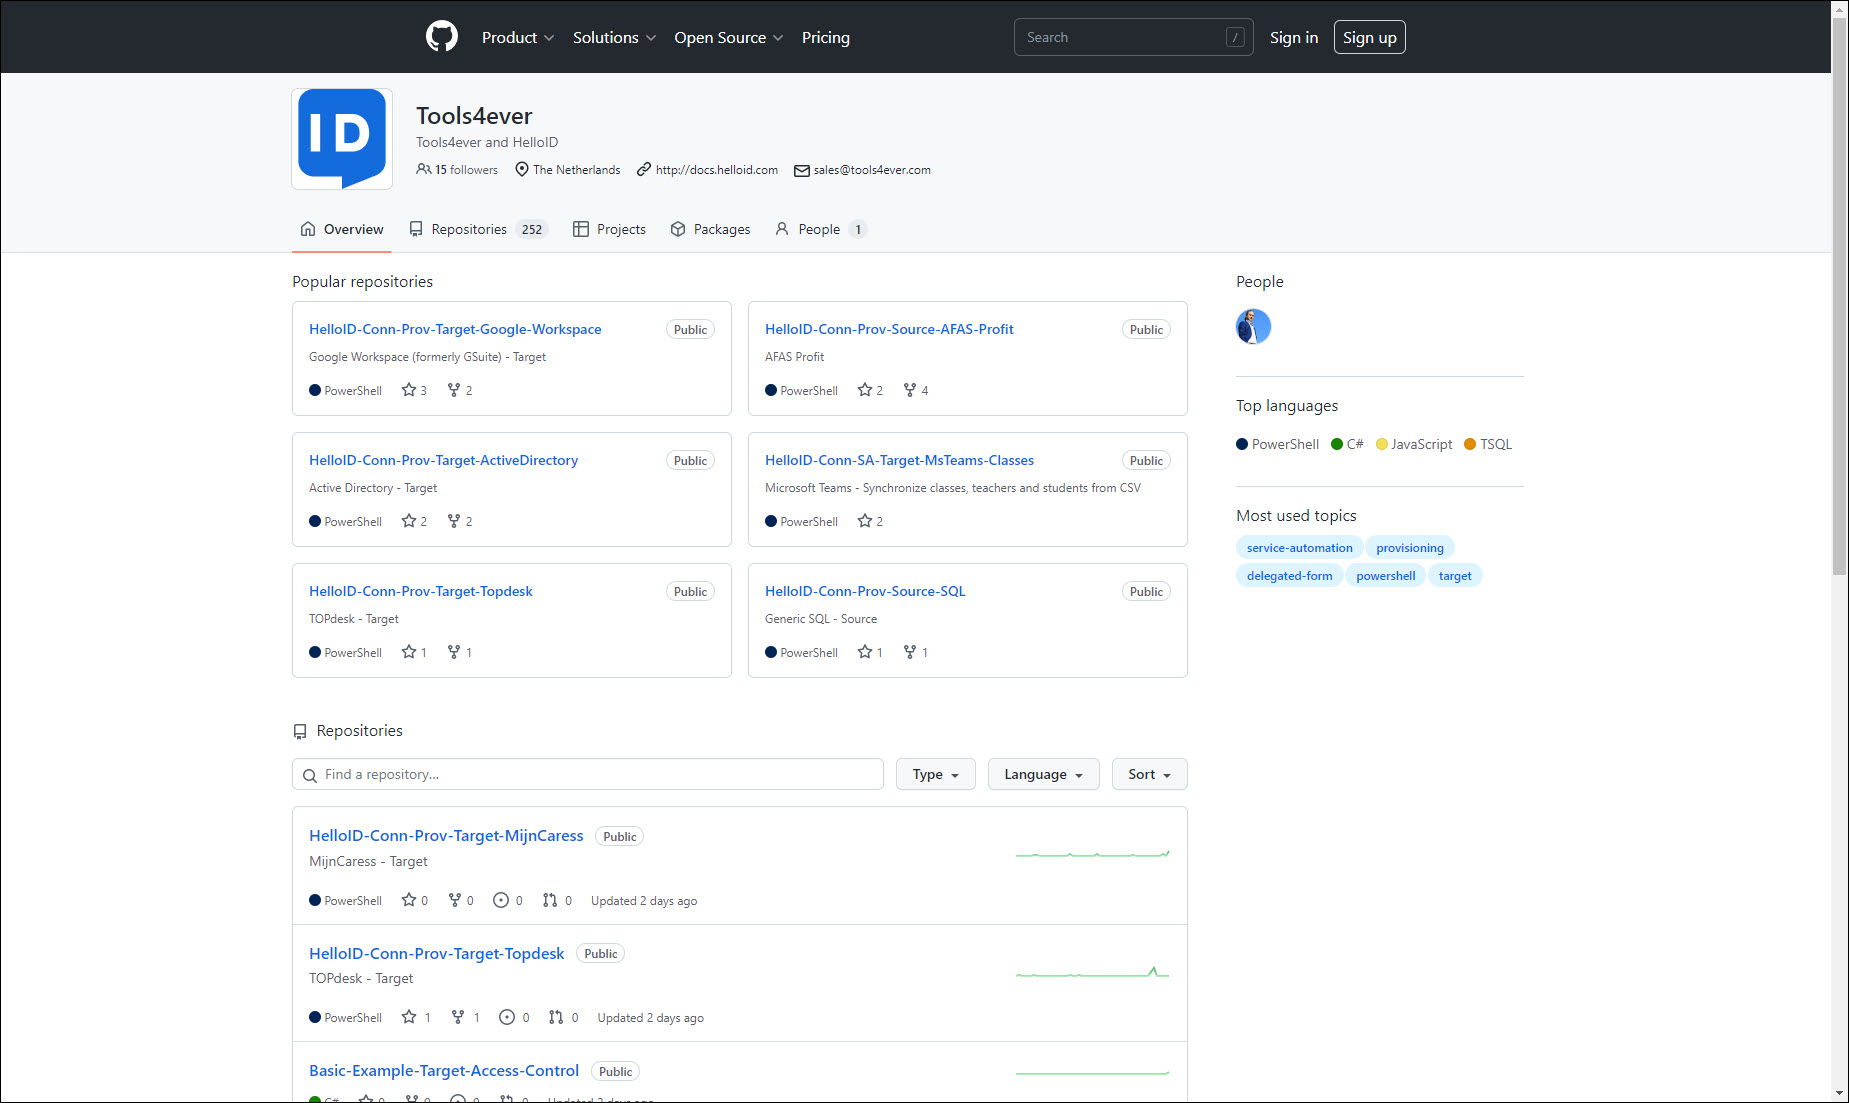Open the Language filter dropdown
The width and height of the screenshot is (1849, 1103).
point(1043,774)
